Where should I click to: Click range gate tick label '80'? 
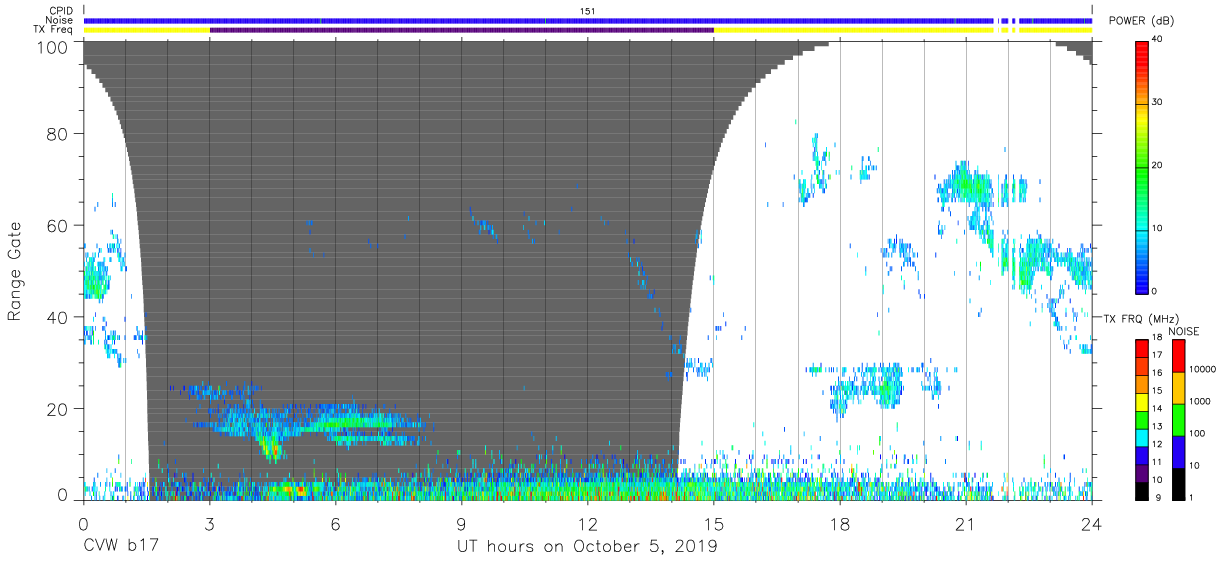(58, 133)
